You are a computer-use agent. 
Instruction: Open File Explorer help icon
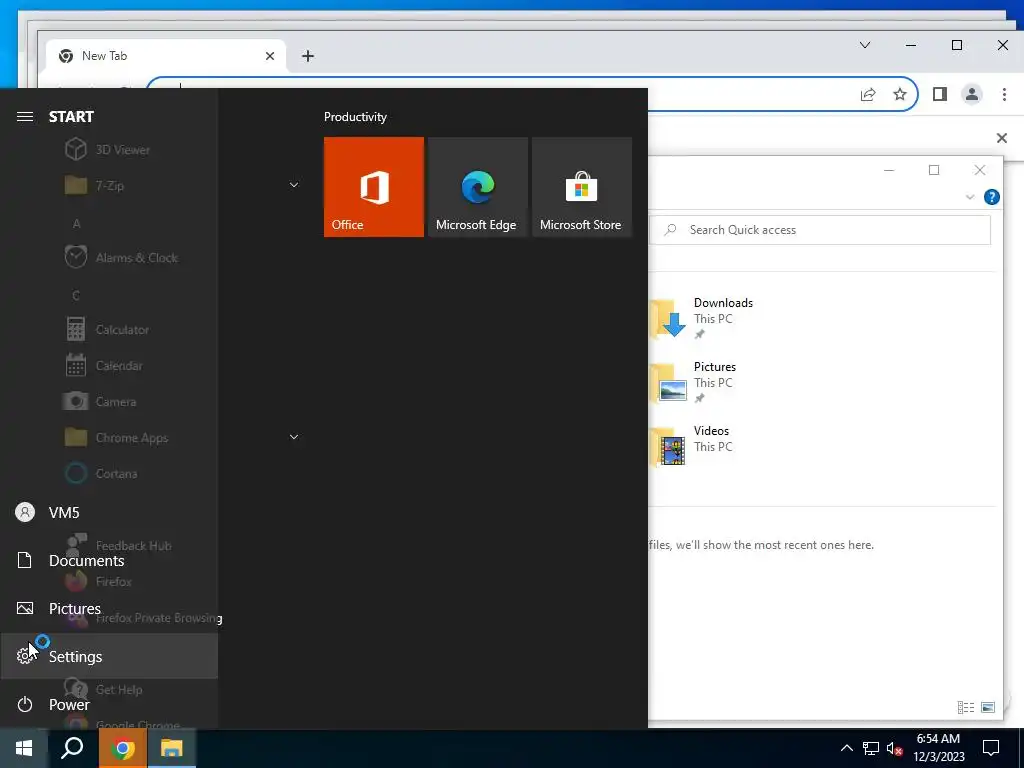pyautogui.click(x=991, y=197)
